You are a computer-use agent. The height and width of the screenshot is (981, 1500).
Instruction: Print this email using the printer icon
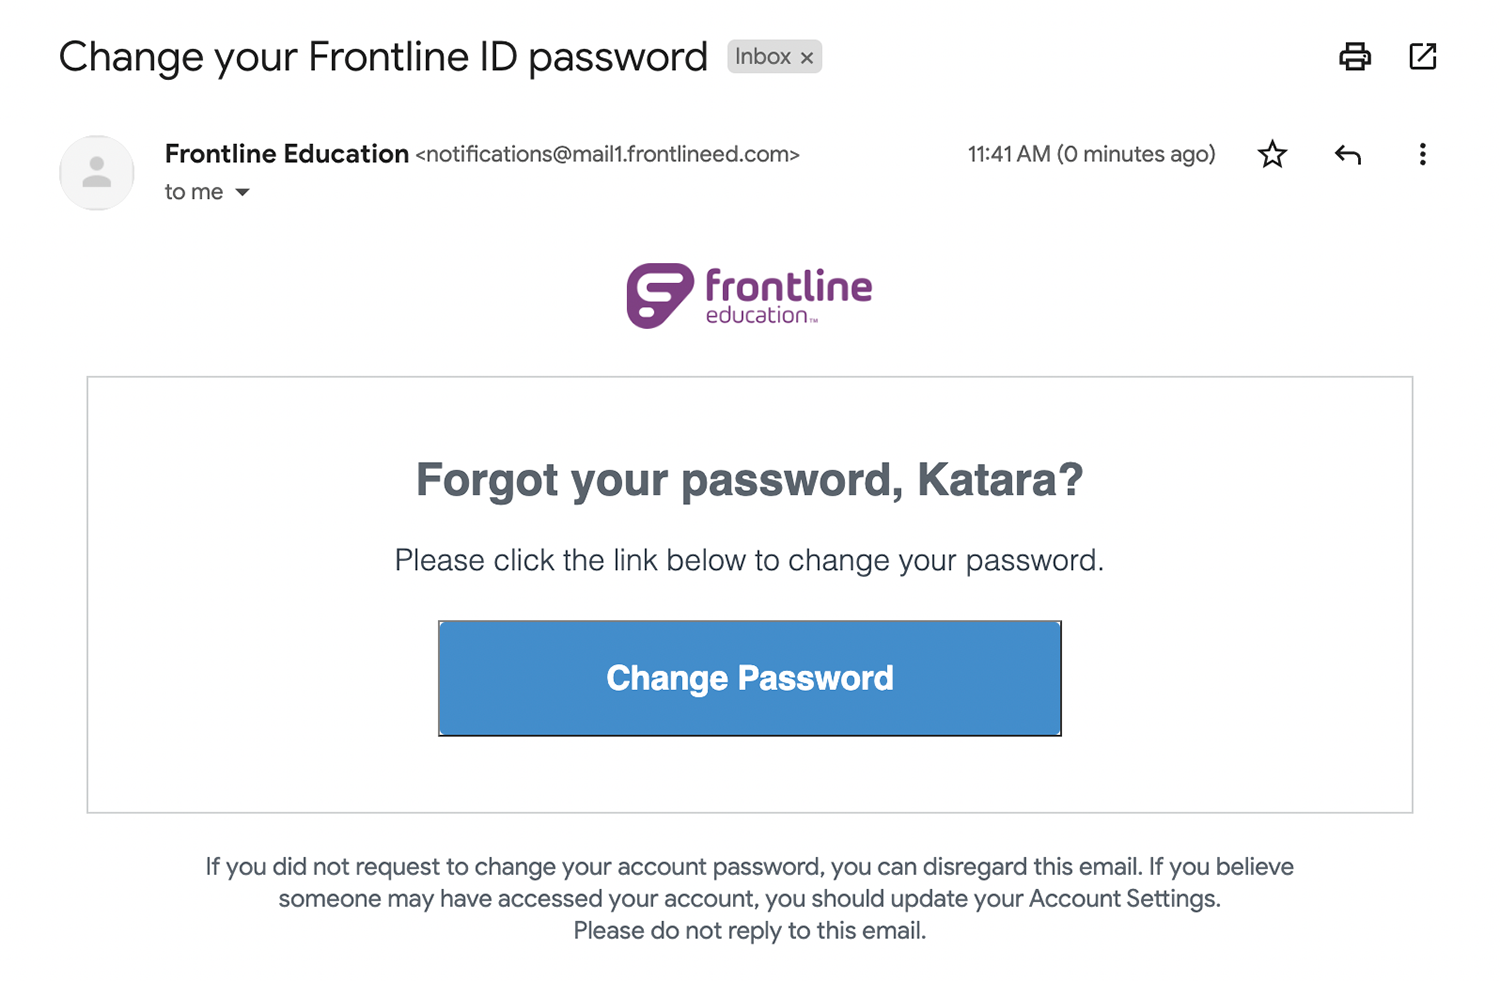tap(1355, 57)
